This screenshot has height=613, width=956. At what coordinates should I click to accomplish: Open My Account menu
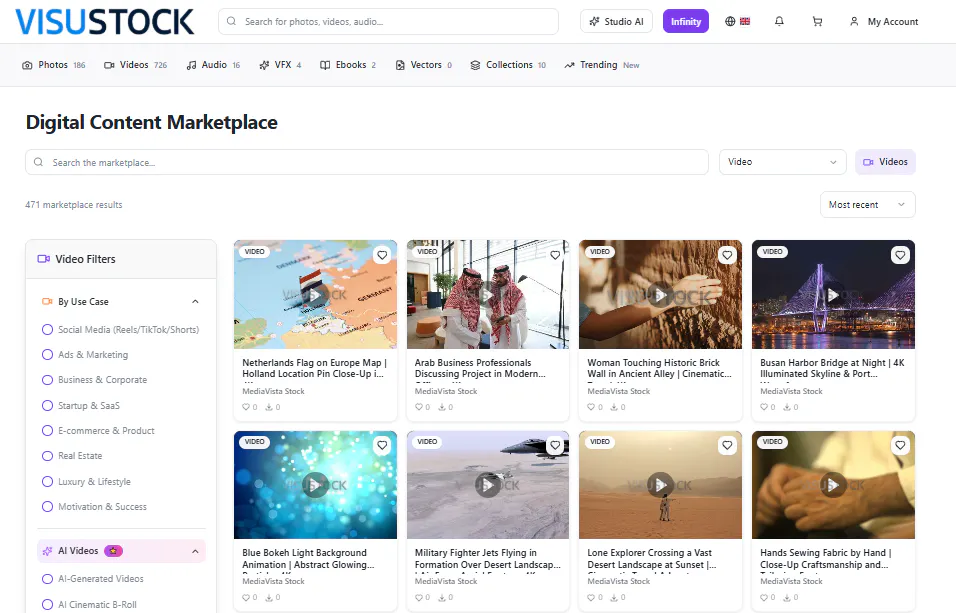[884, 21]
